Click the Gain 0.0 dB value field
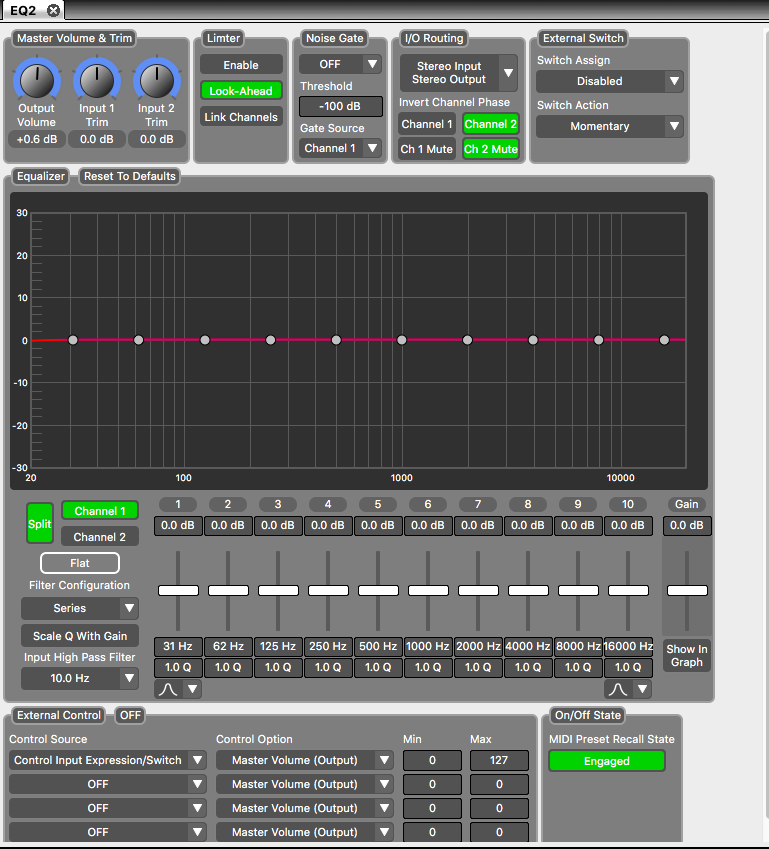Image resolution: width=769 pixels, height=849 pixels. tap(687, 525)
